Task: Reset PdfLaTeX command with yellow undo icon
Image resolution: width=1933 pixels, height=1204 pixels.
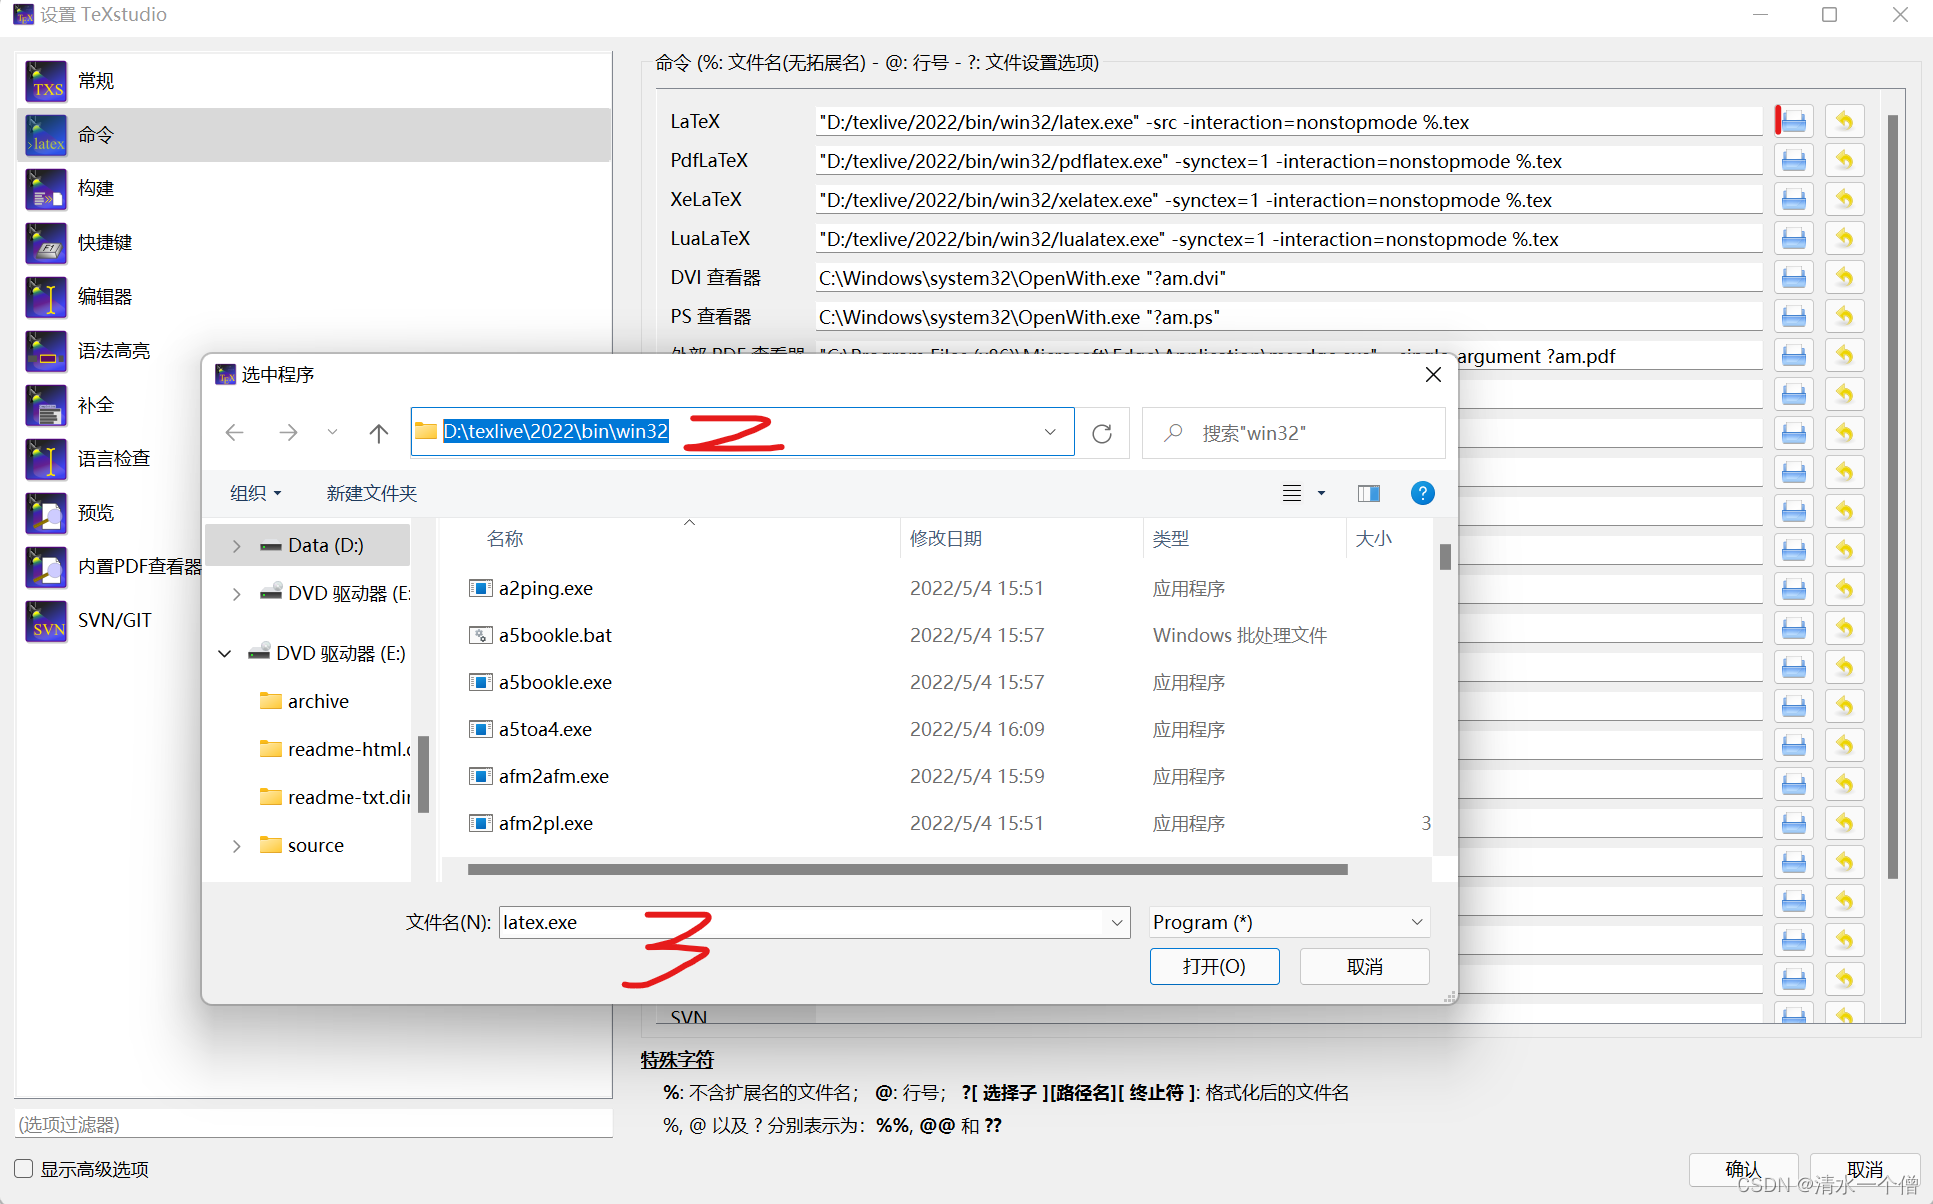Action: [1844, 161]
